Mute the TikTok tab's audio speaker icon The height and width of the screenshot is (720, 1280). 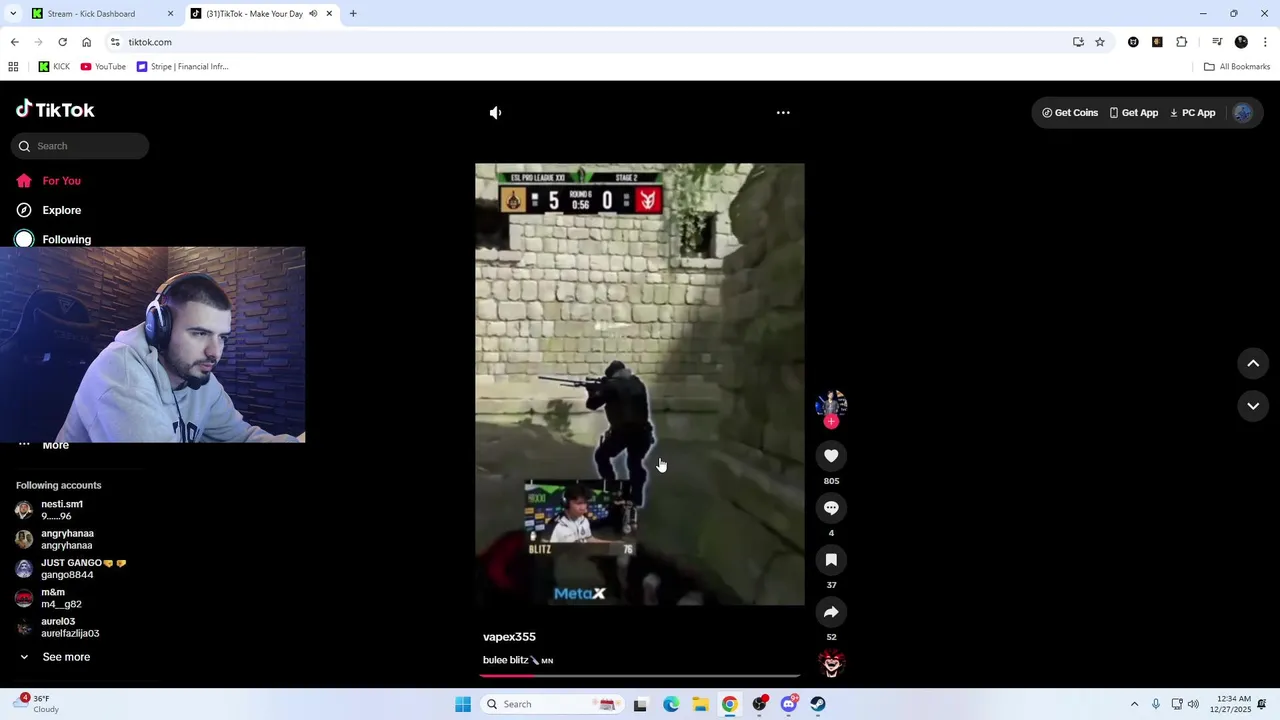pos(313,14)
